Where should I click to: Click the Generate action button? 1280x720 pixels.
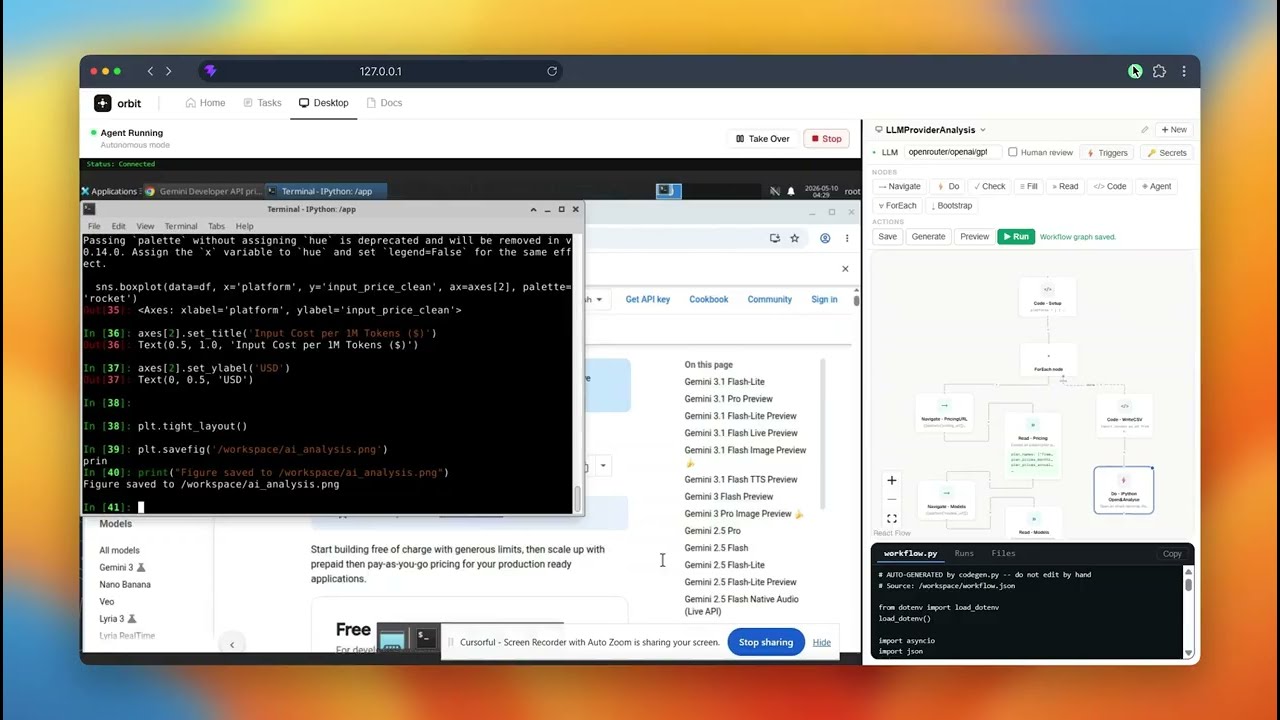(x=928, y=237)
